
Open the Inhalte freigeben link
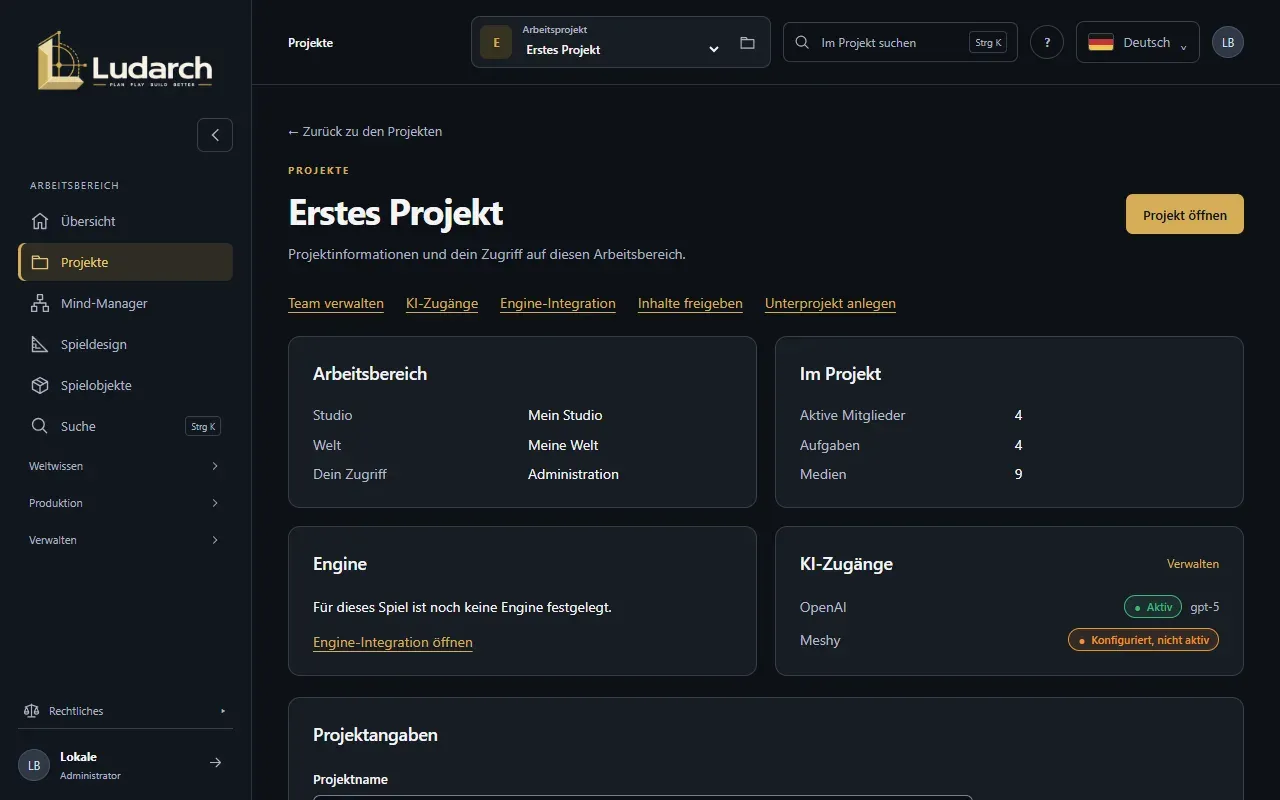(690, 303)
